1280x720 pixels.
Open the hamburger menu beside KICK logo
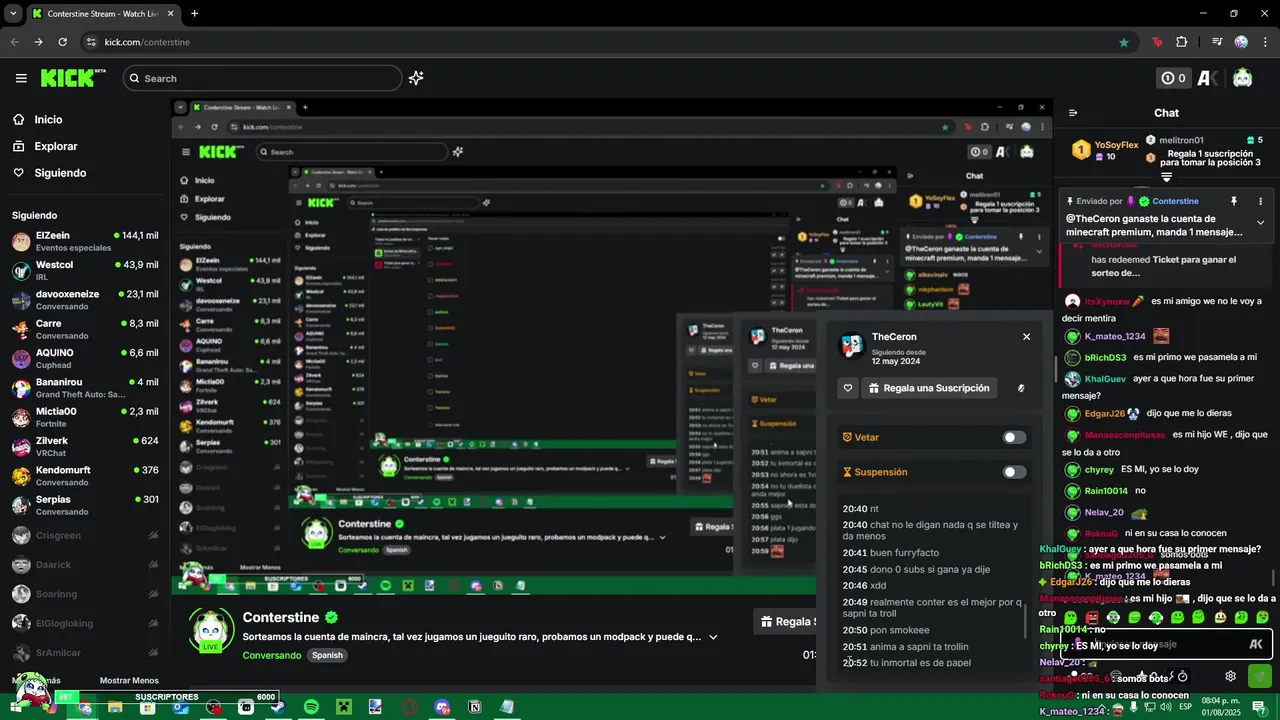(x=21, y=78)
